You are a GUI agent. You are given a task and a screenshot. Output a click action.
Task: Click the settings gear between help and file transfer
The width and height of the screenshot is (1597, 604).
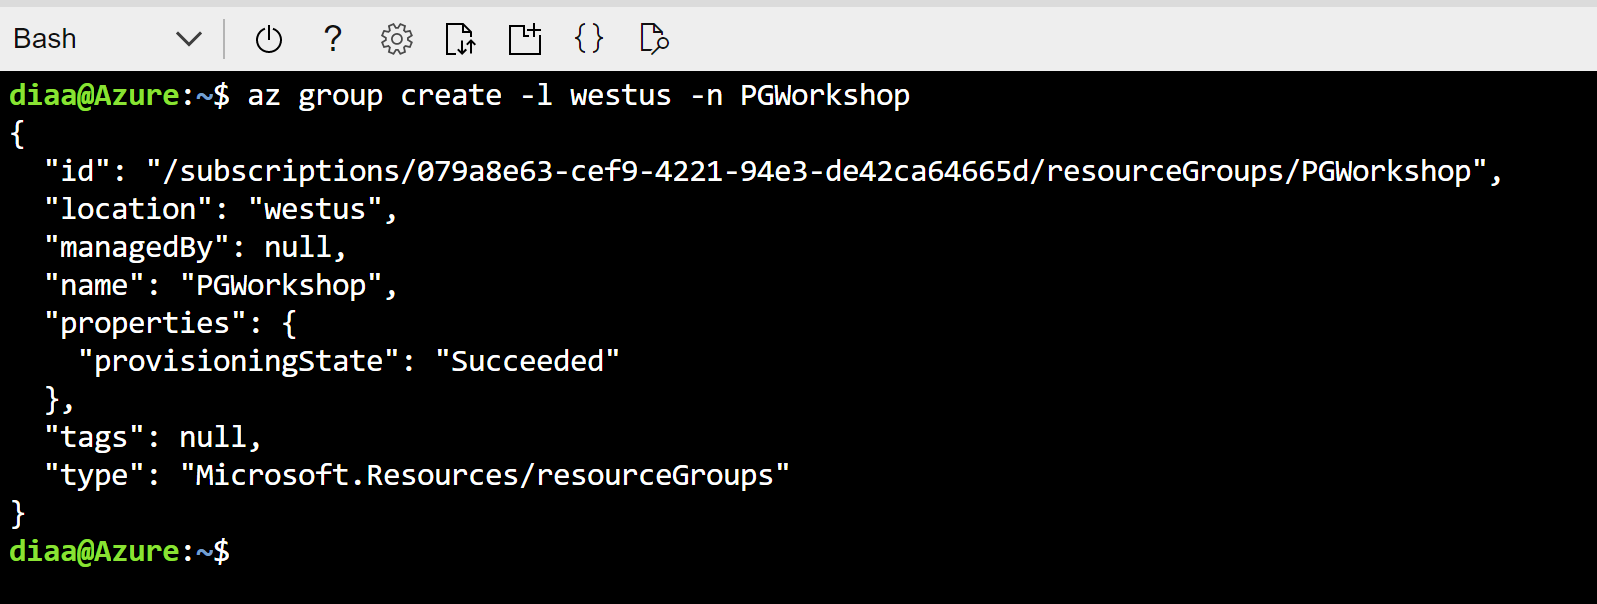[x=395, y=39]
